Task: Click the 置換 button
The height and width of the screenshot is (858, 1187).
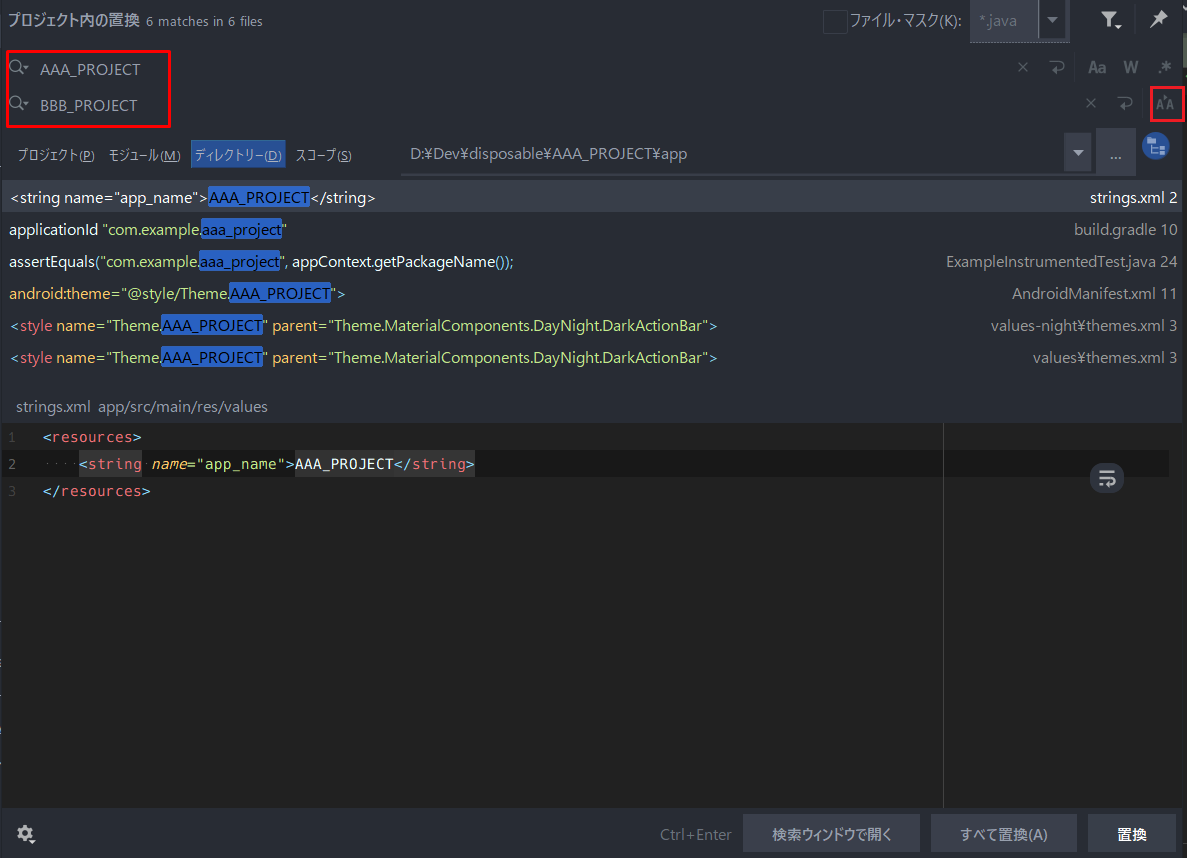Action: pyautogui.click(x=1132, y=834)
